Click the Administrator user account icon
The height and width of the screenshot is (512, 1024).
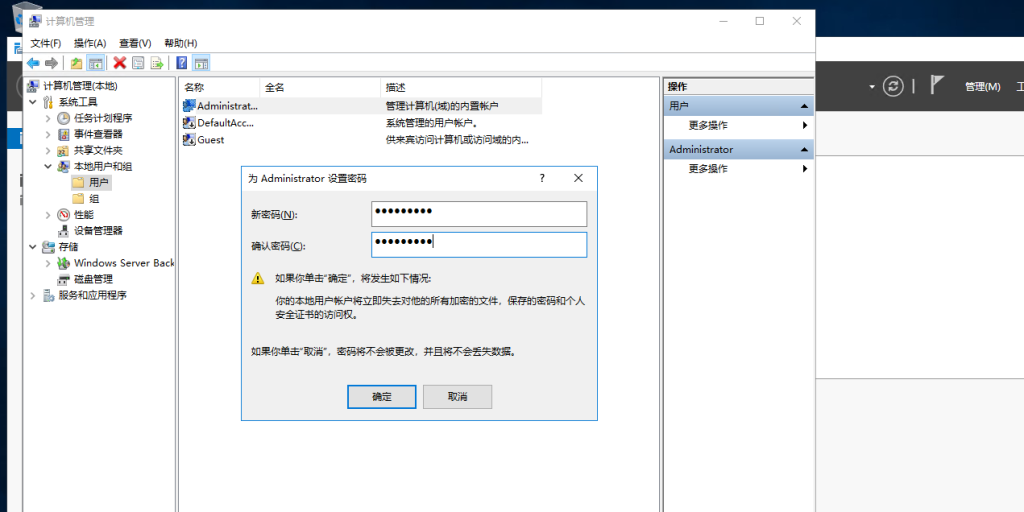tap(189, 105)
